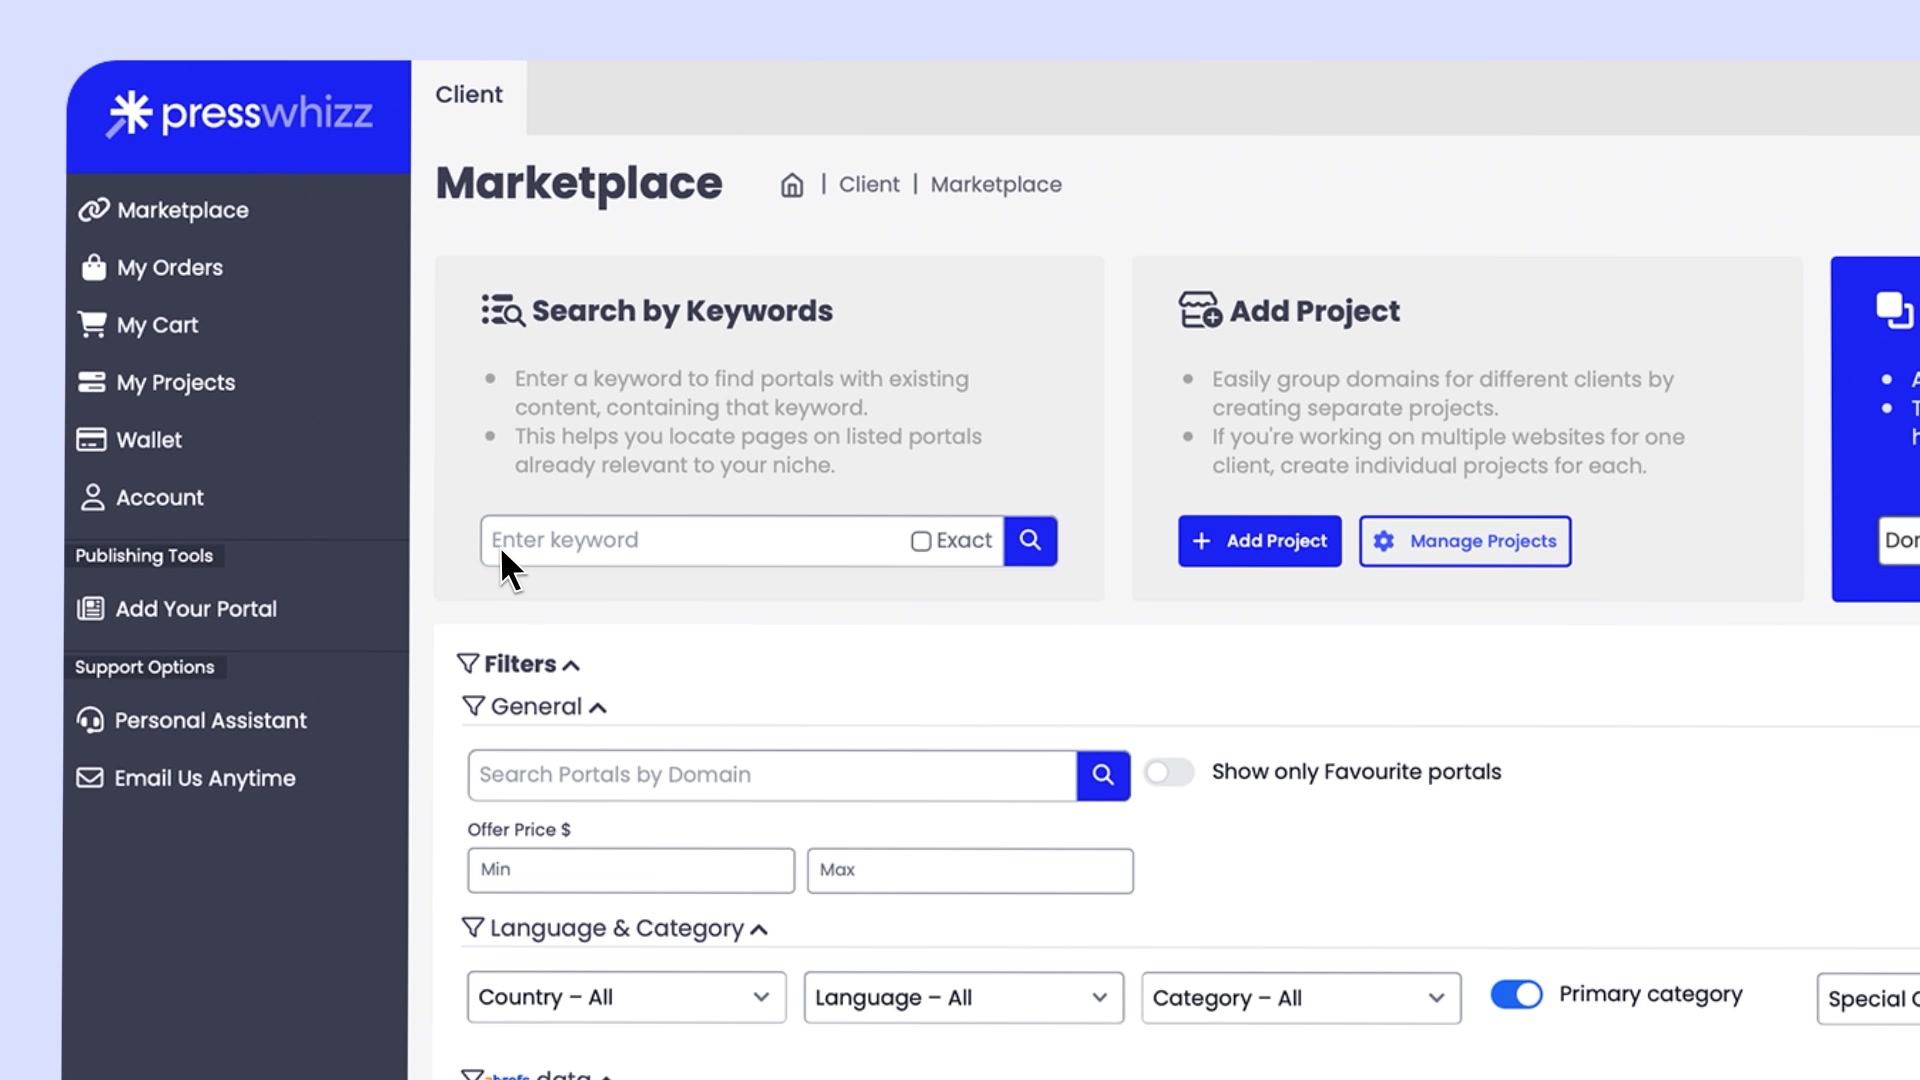This screenshot has width=1920, height=1080.
Task: Click the keyword search magnifier button
Action: 1031,541
